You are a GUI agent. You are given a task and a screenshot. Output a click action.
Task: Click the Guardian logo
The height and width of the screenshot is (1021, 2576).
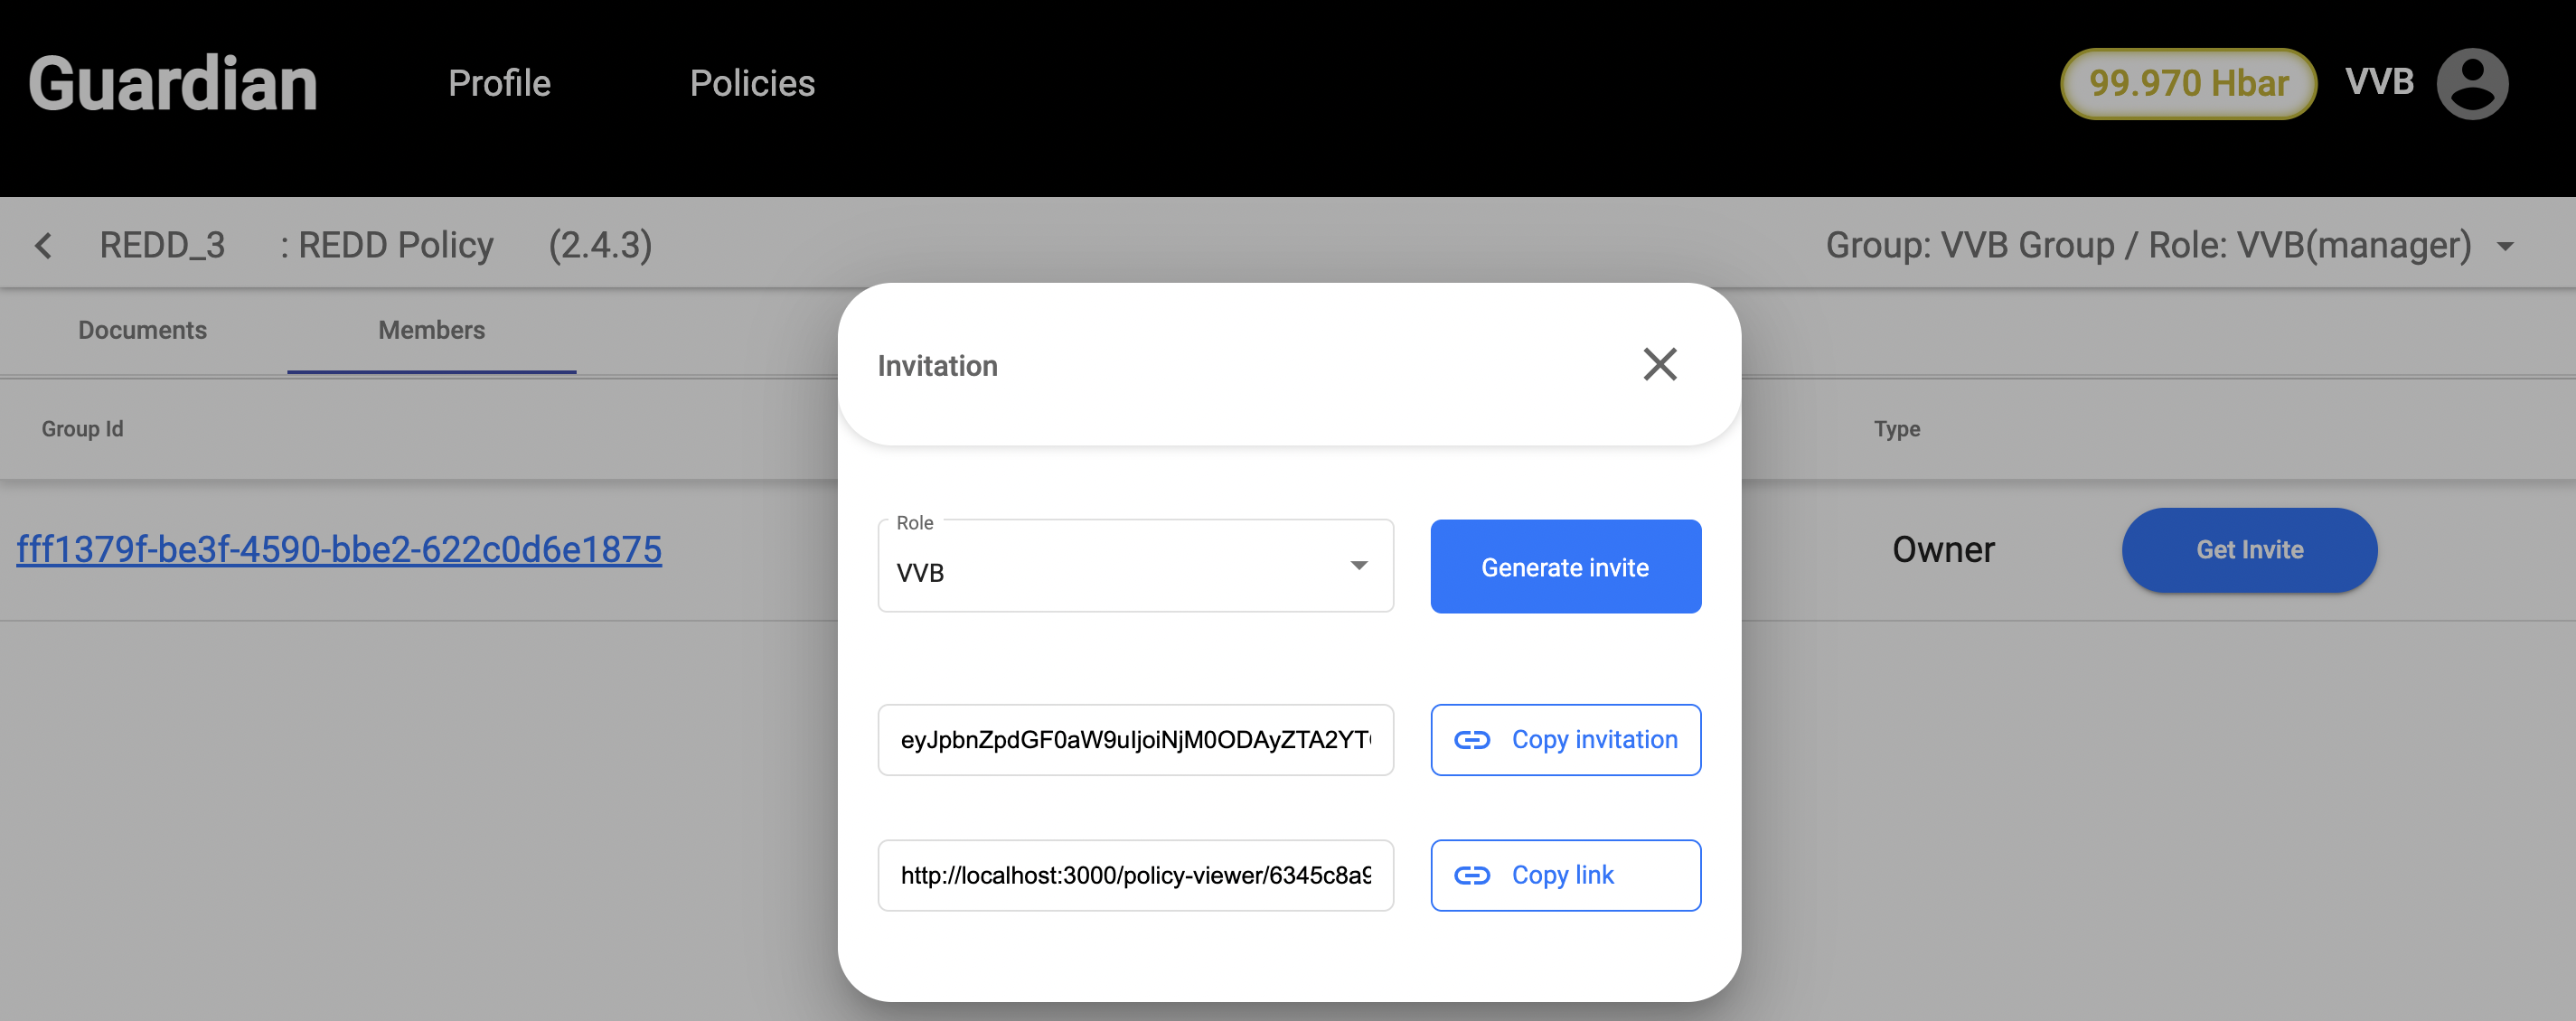tap(172, 84)
